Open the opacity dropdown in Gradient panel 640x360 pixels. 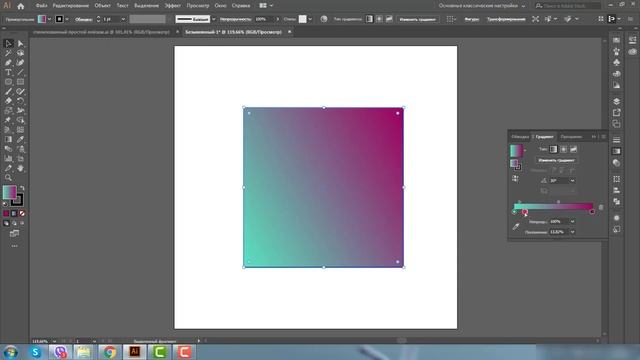(x=572, y=222)
